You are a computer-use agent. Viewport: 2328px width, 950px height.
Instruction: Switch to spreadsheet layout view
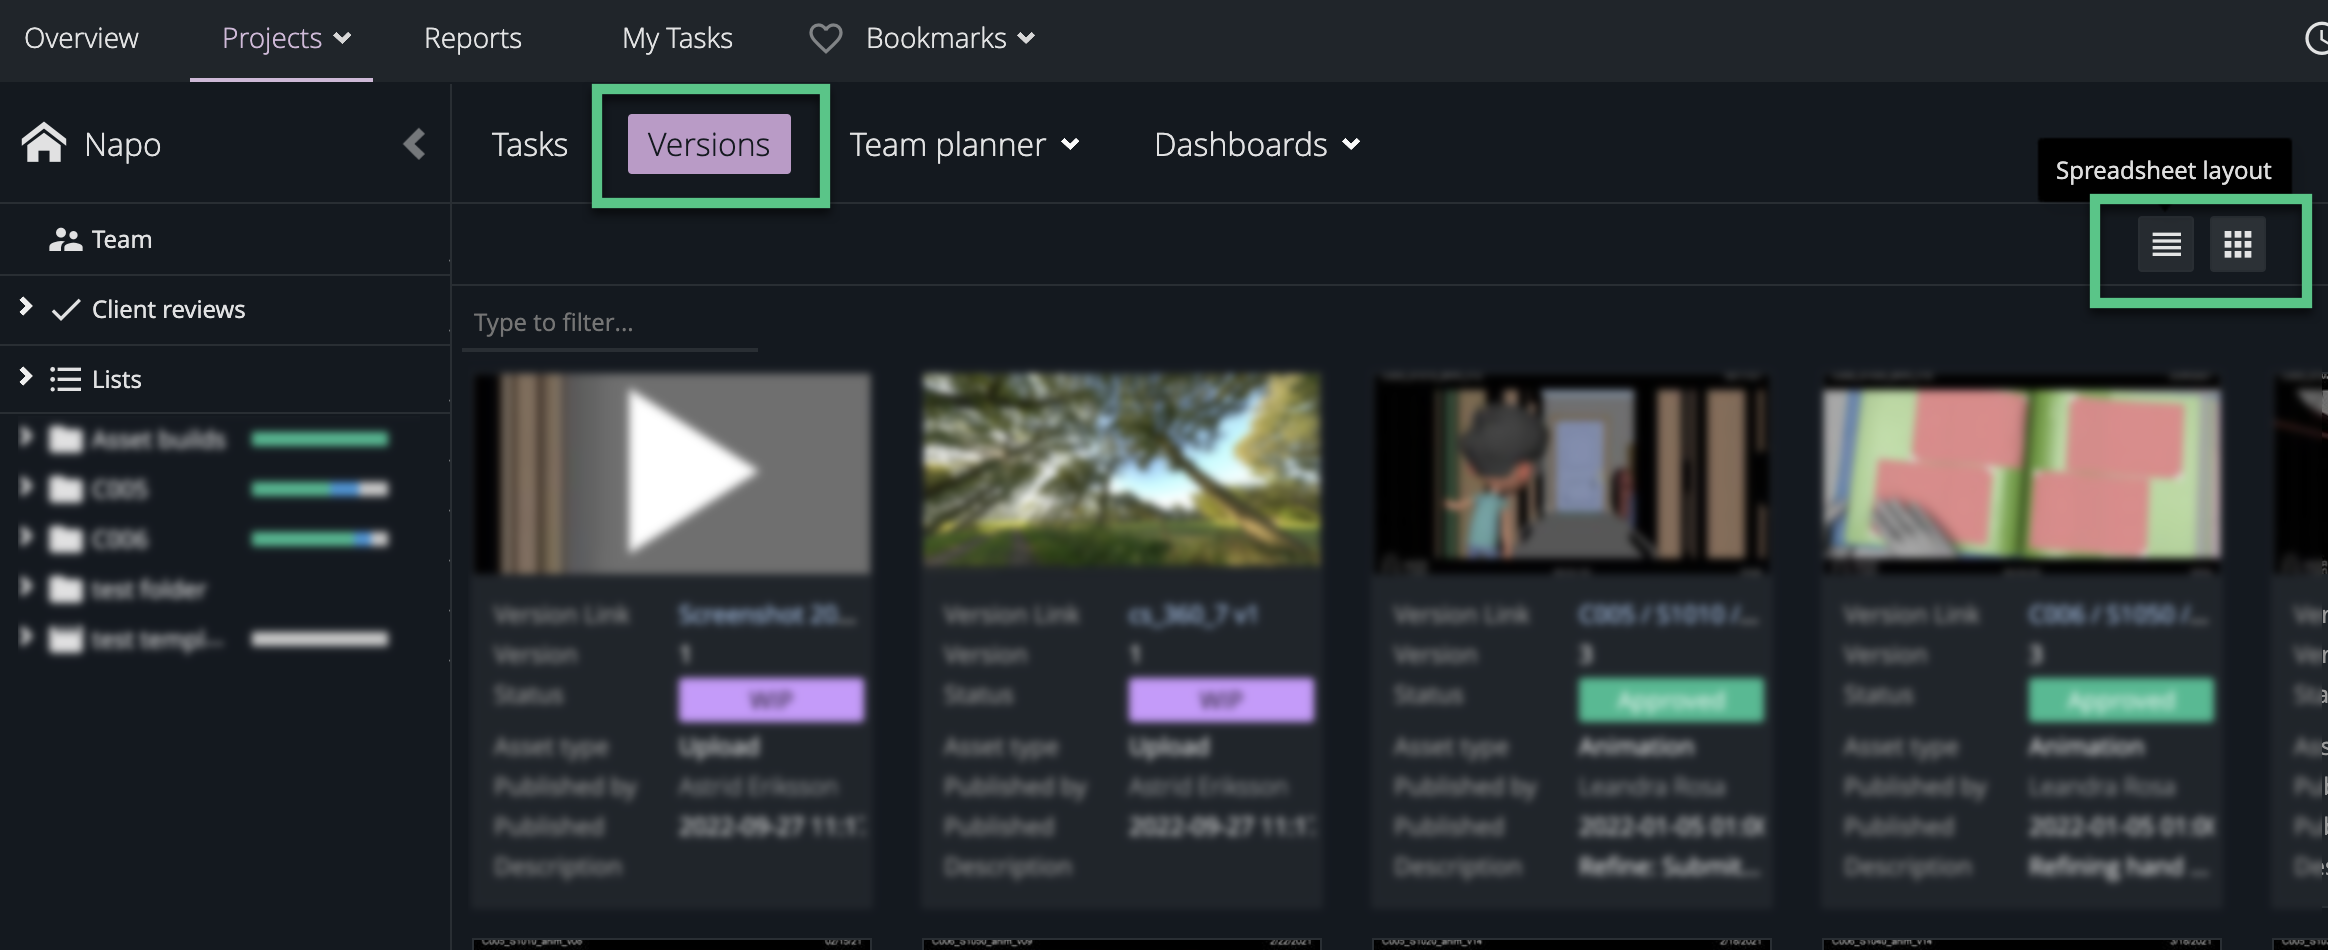(x=2164, y=243)
